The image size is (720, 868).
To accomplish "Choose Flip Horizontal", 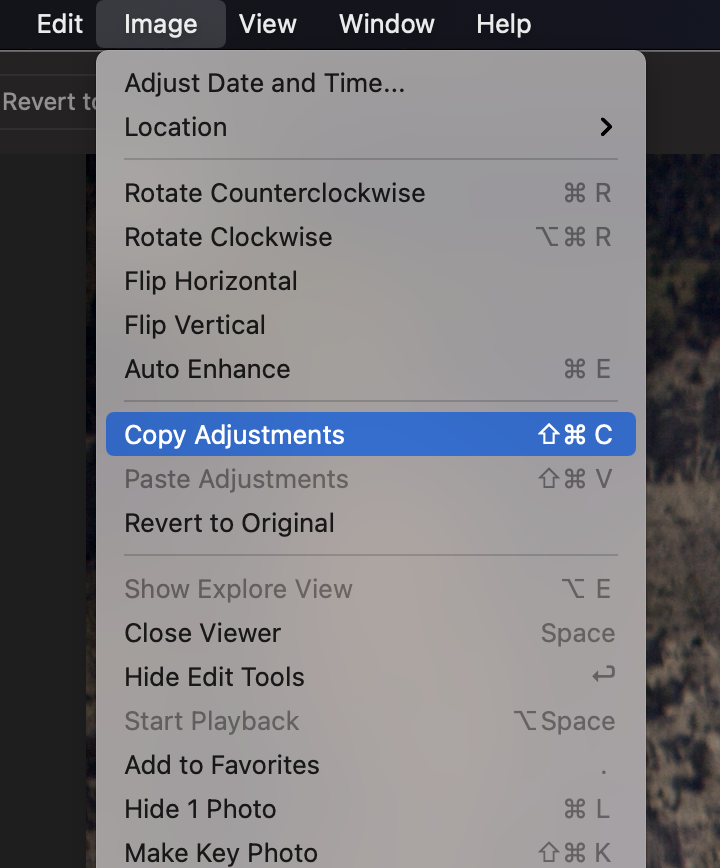I will (x=371, y=281).
